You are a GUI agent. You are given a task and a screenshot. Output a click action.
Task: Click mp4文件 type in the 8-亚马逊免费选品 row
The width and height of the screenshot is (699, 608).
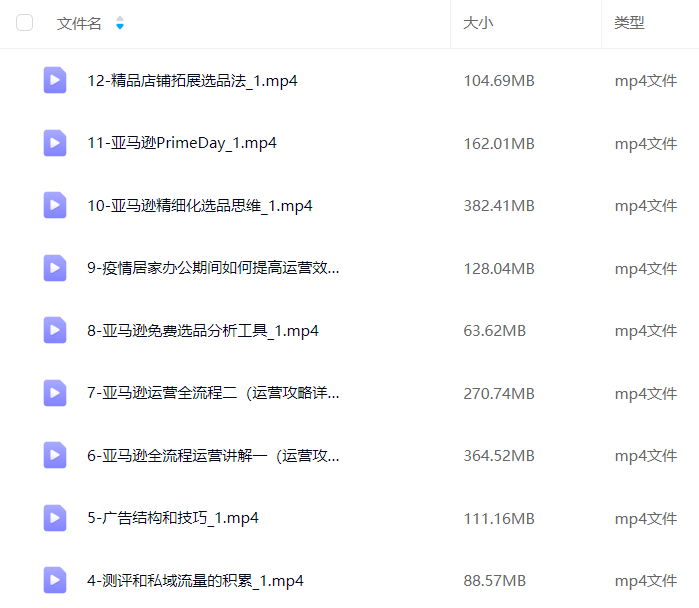(x=646, y=331)
